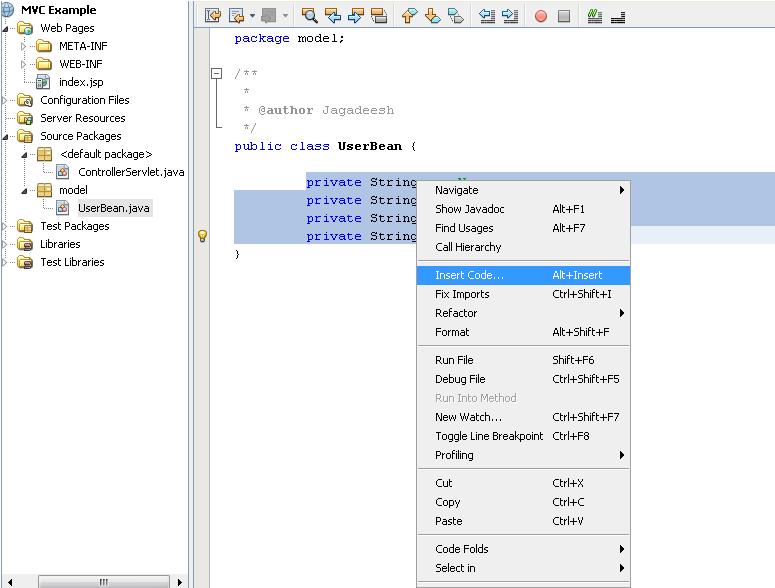Click the model package icon

pos(44,190)
